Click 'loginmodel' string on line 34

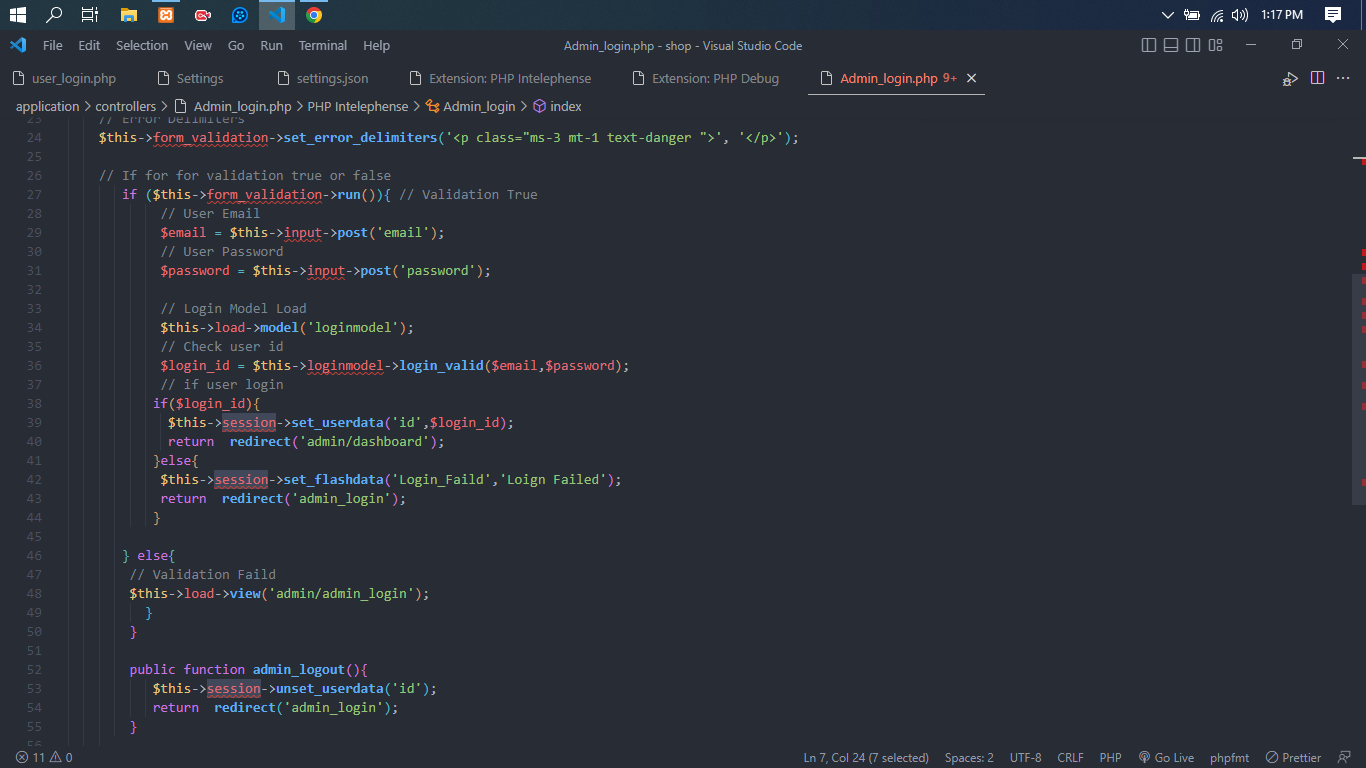(x=352, y=327)
